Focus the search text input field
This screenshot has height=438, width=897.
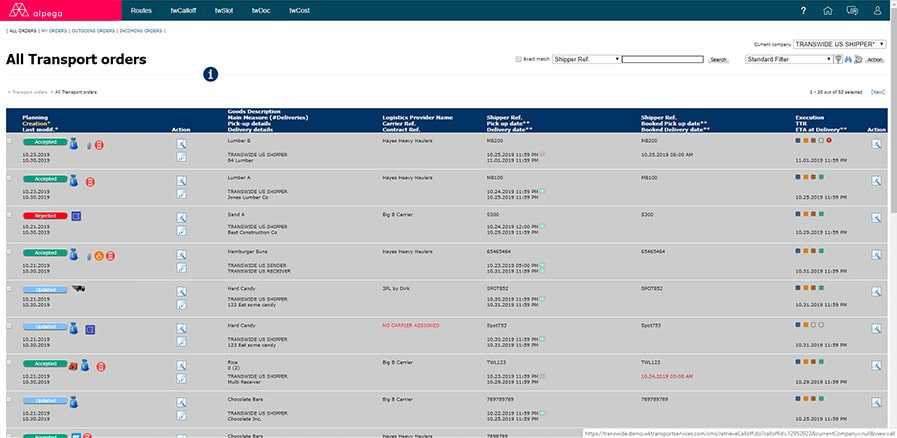(x=662, y=59)
